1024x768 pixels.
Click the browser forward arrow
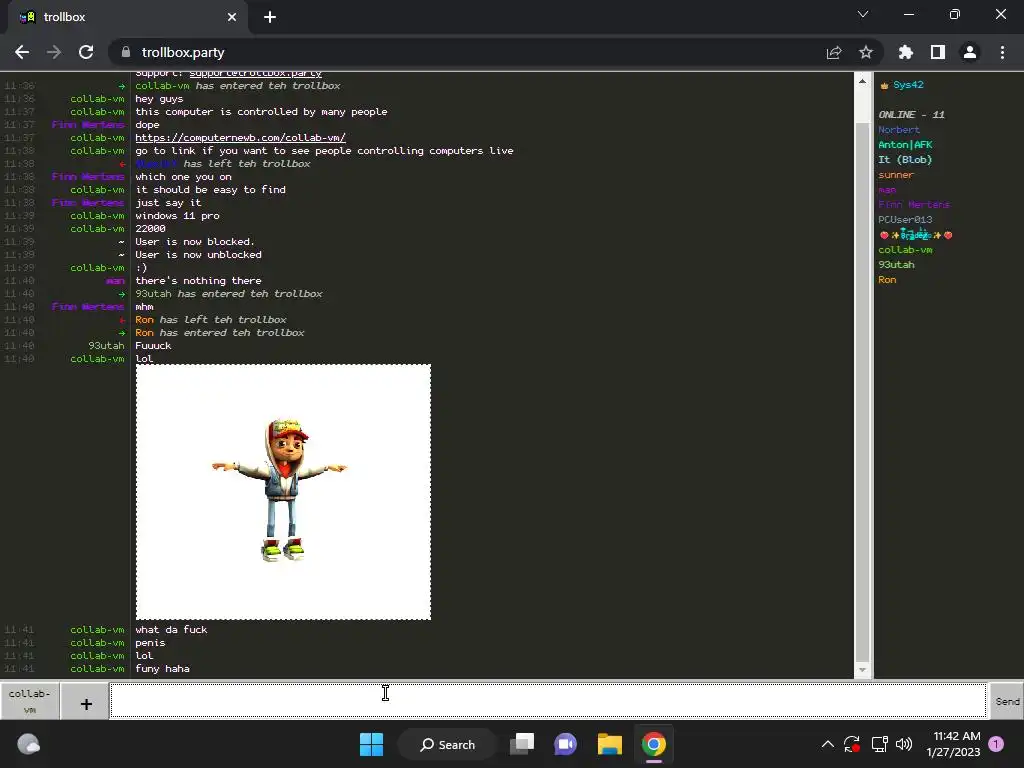point(54,52)
